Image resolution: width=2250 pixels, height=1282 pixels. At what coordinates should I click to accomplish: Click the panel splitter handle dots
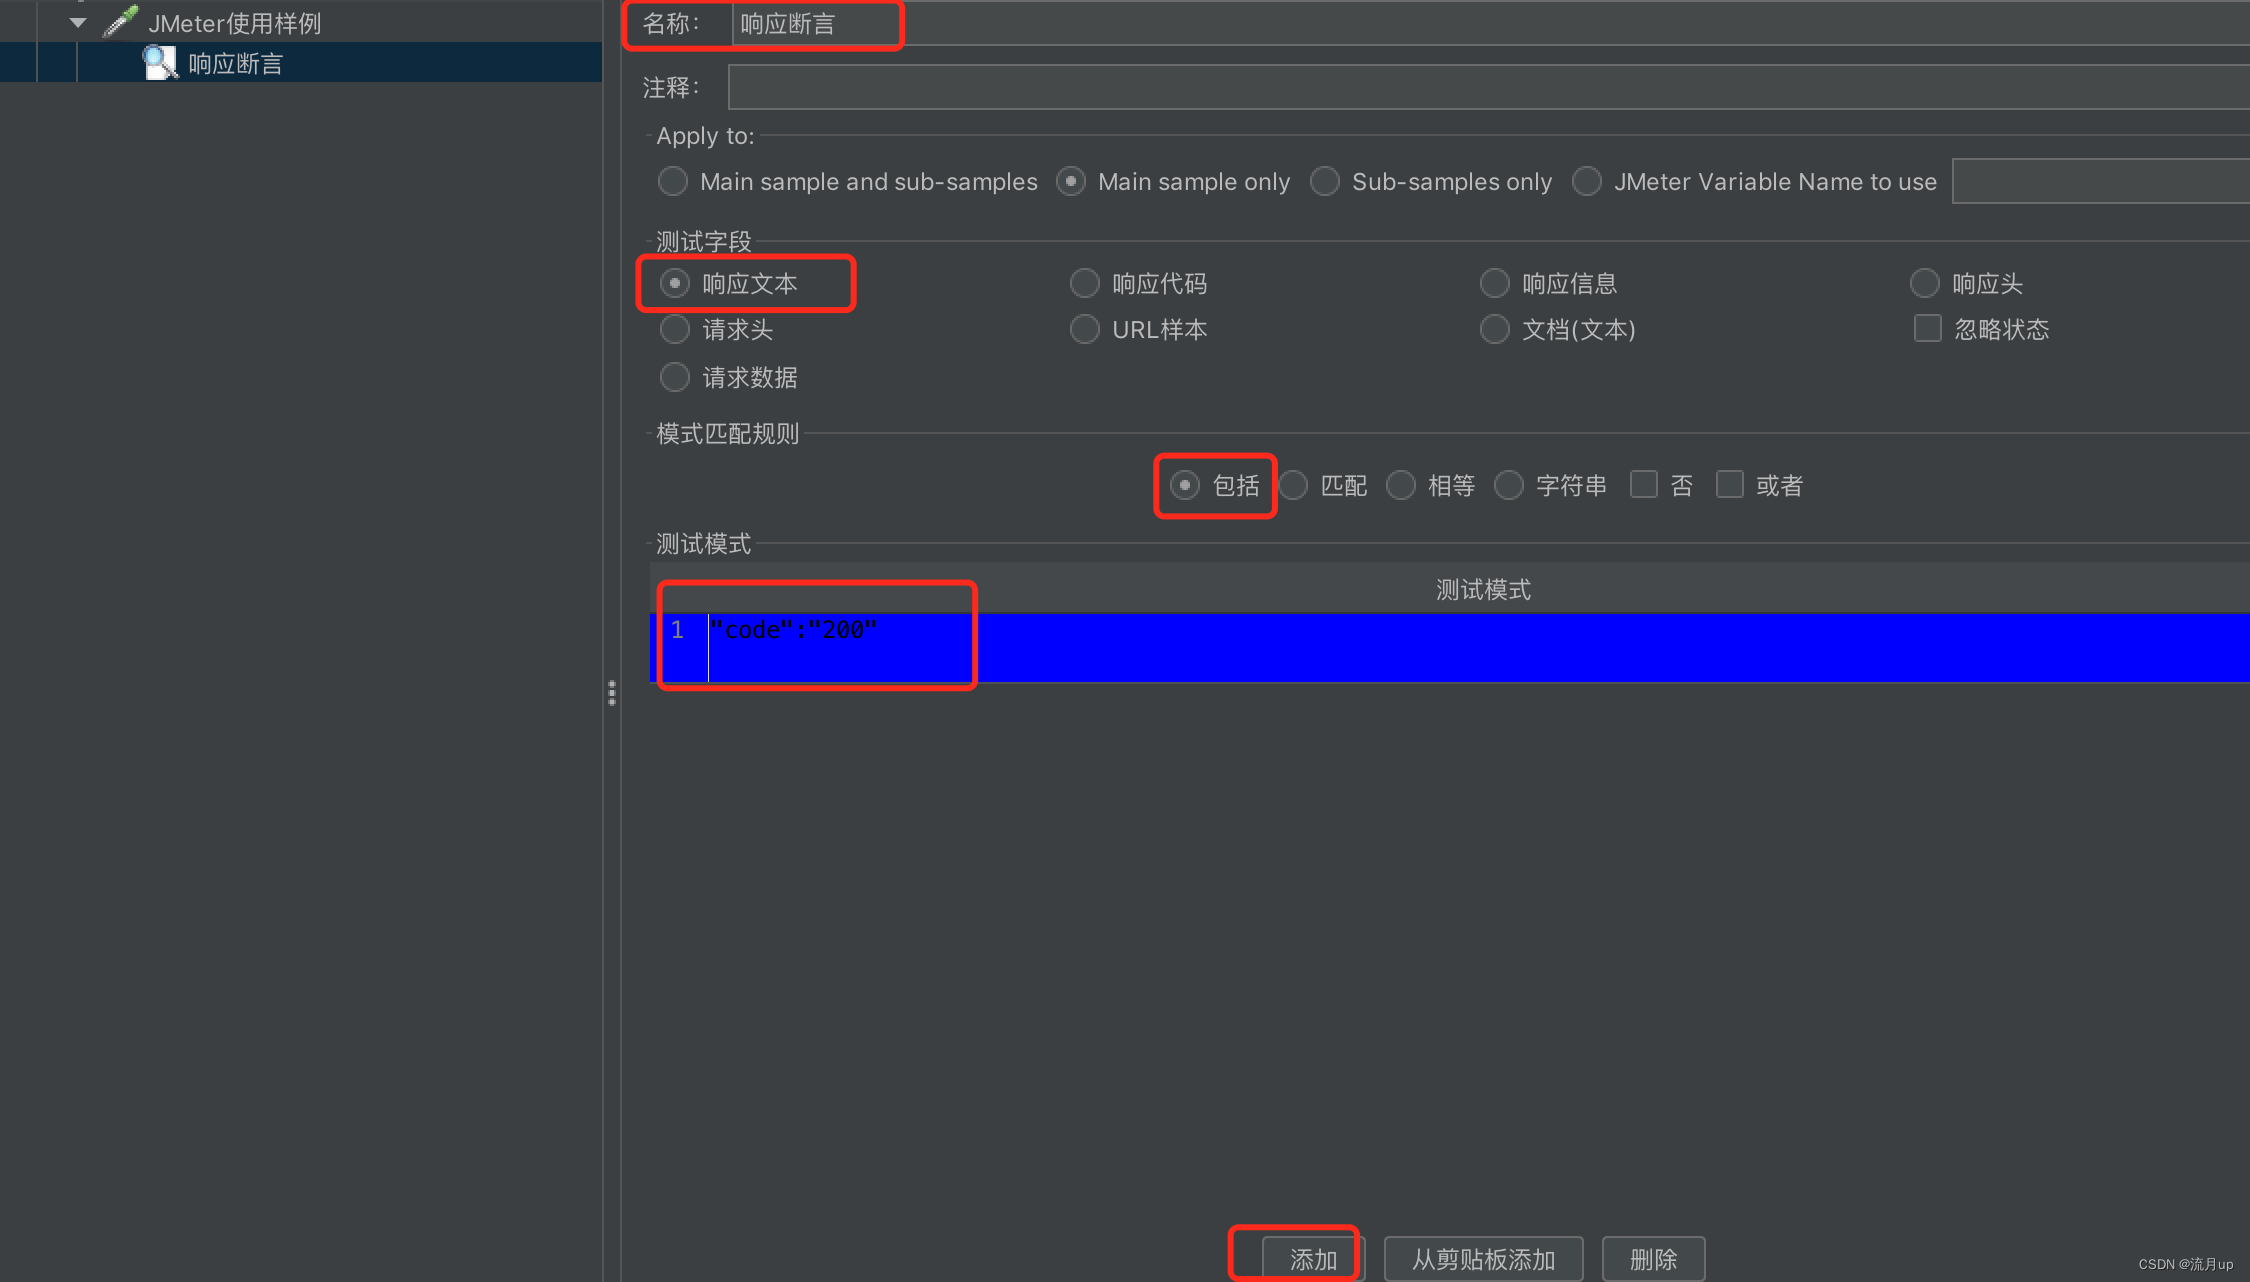pos(612,693)
